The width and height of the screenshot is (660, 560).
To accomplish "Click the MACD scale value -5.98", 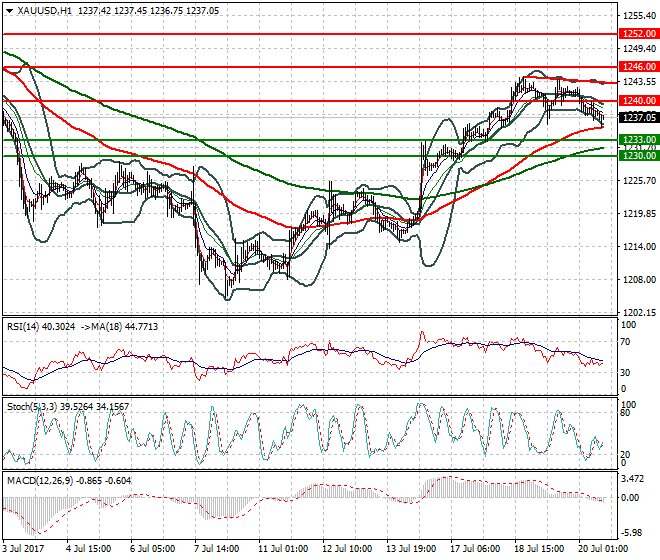I will [632, 533].
